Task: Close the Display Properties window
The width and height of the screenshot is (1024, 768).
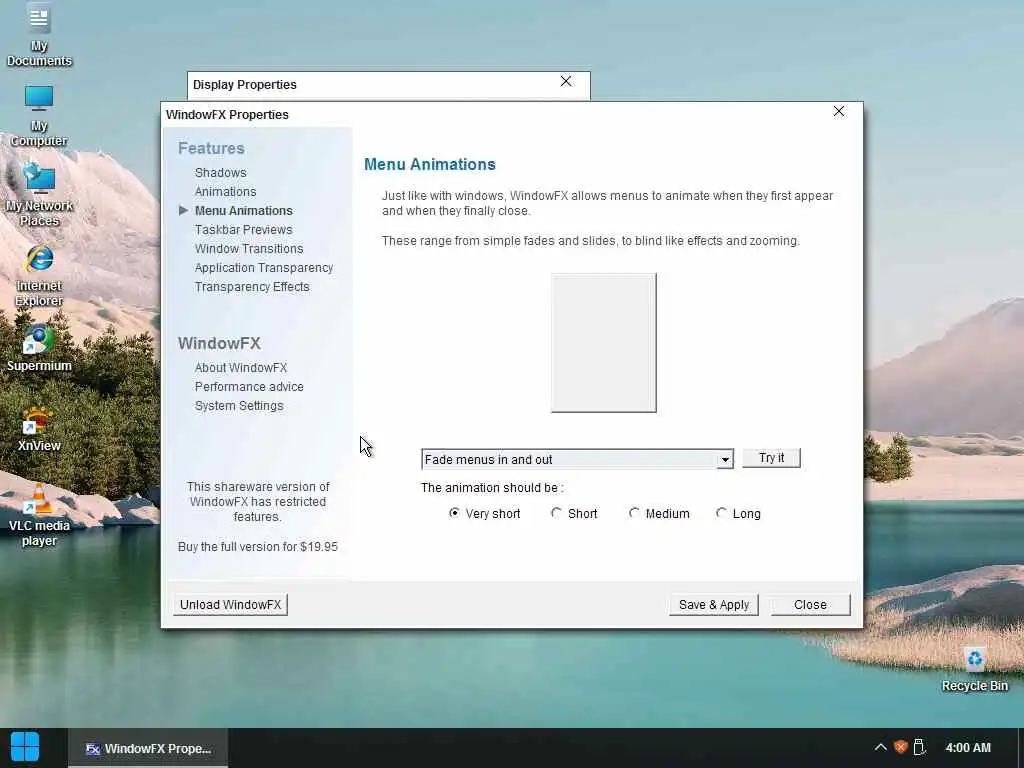Action: pyautogui.click(x=566, y=81)
